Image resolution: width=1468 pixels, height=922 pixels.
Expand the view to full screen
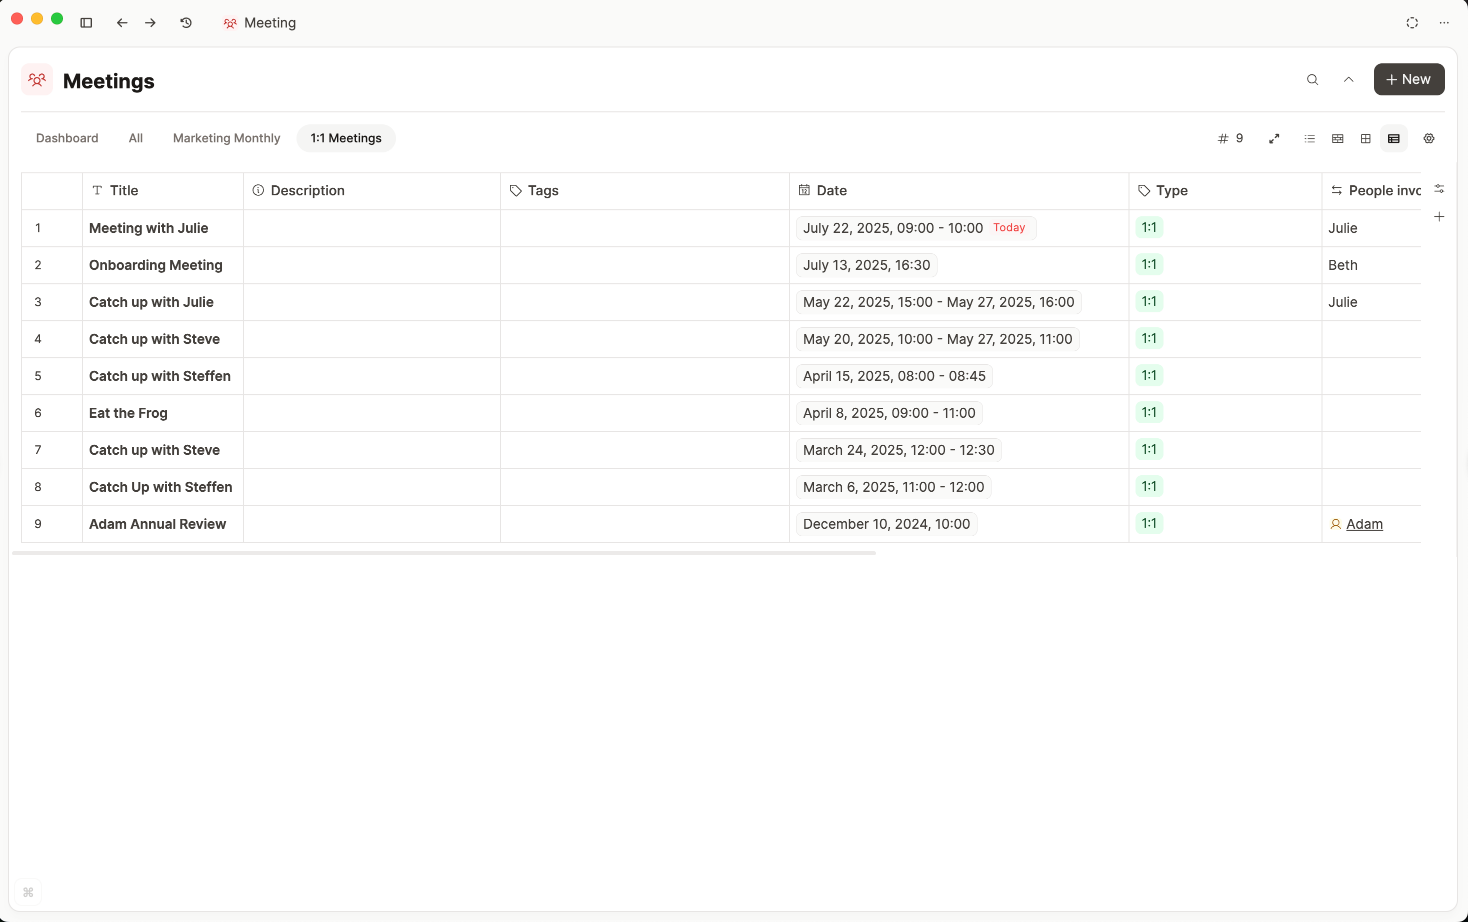[x=1274, y=138]
